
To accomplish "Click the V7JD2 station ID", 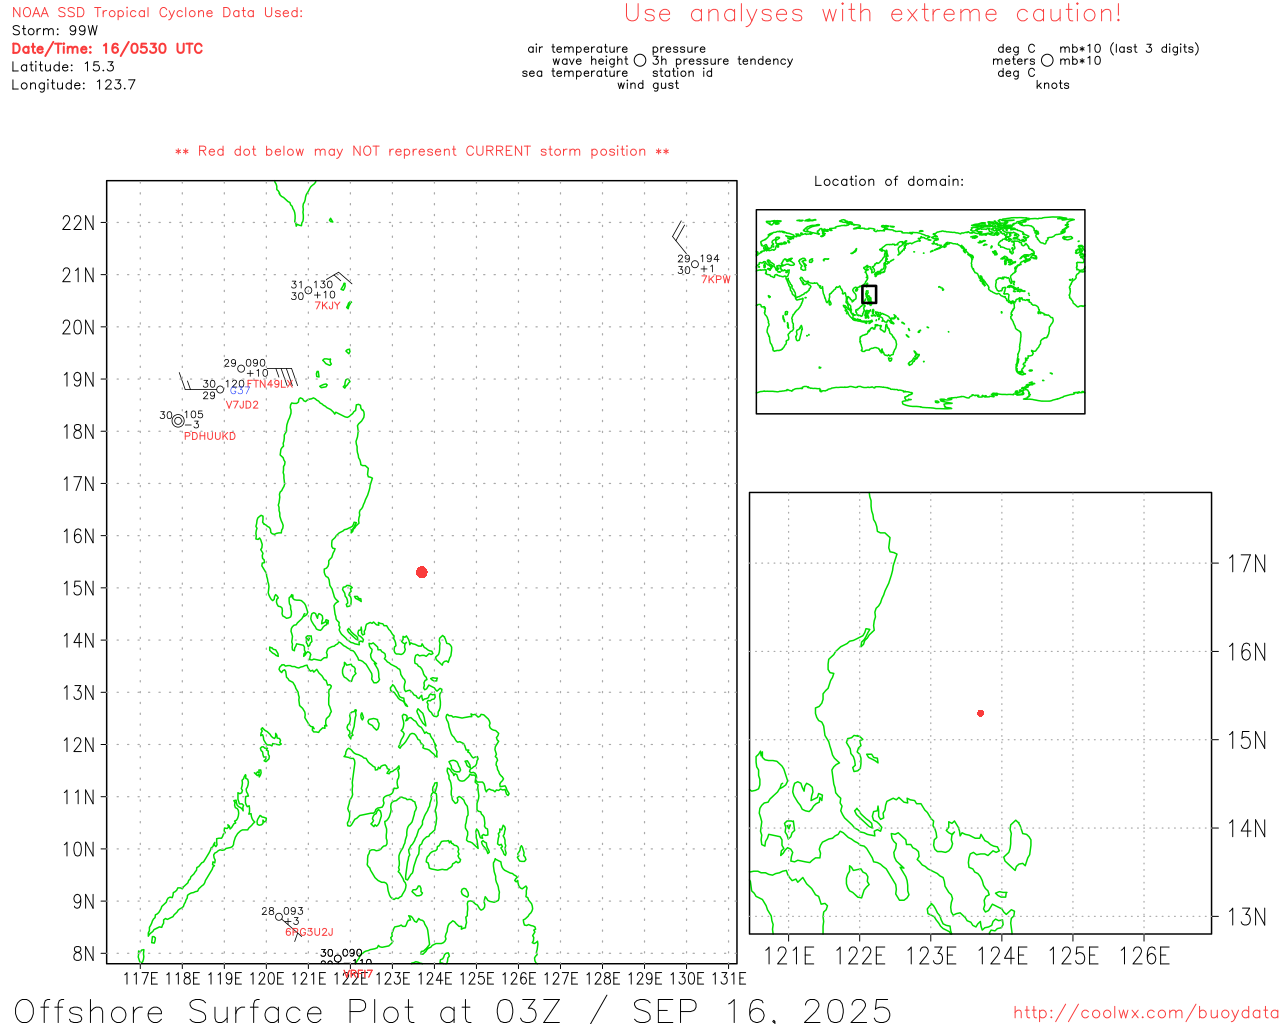I will point(242,405).
